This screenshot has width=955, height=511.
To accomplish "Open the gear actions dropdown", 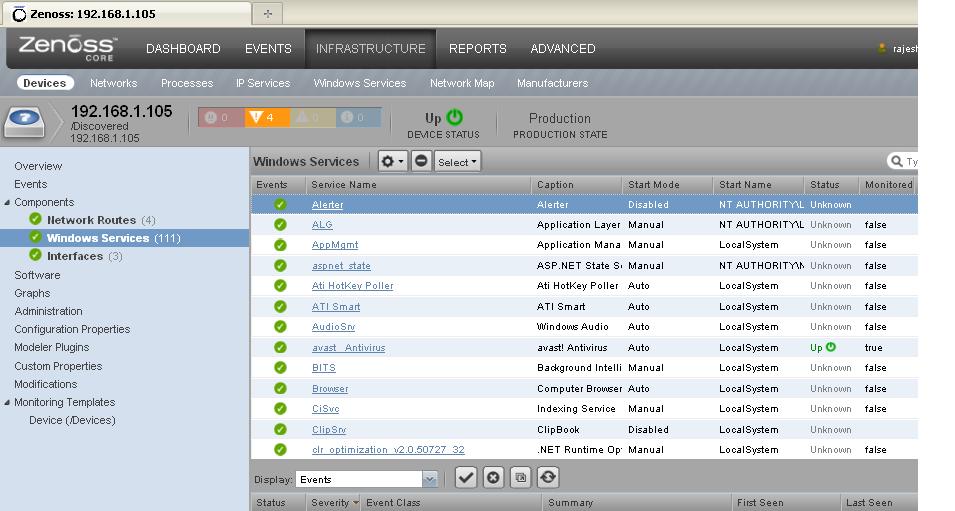I will pyautogui.click(x=392, y=161).
